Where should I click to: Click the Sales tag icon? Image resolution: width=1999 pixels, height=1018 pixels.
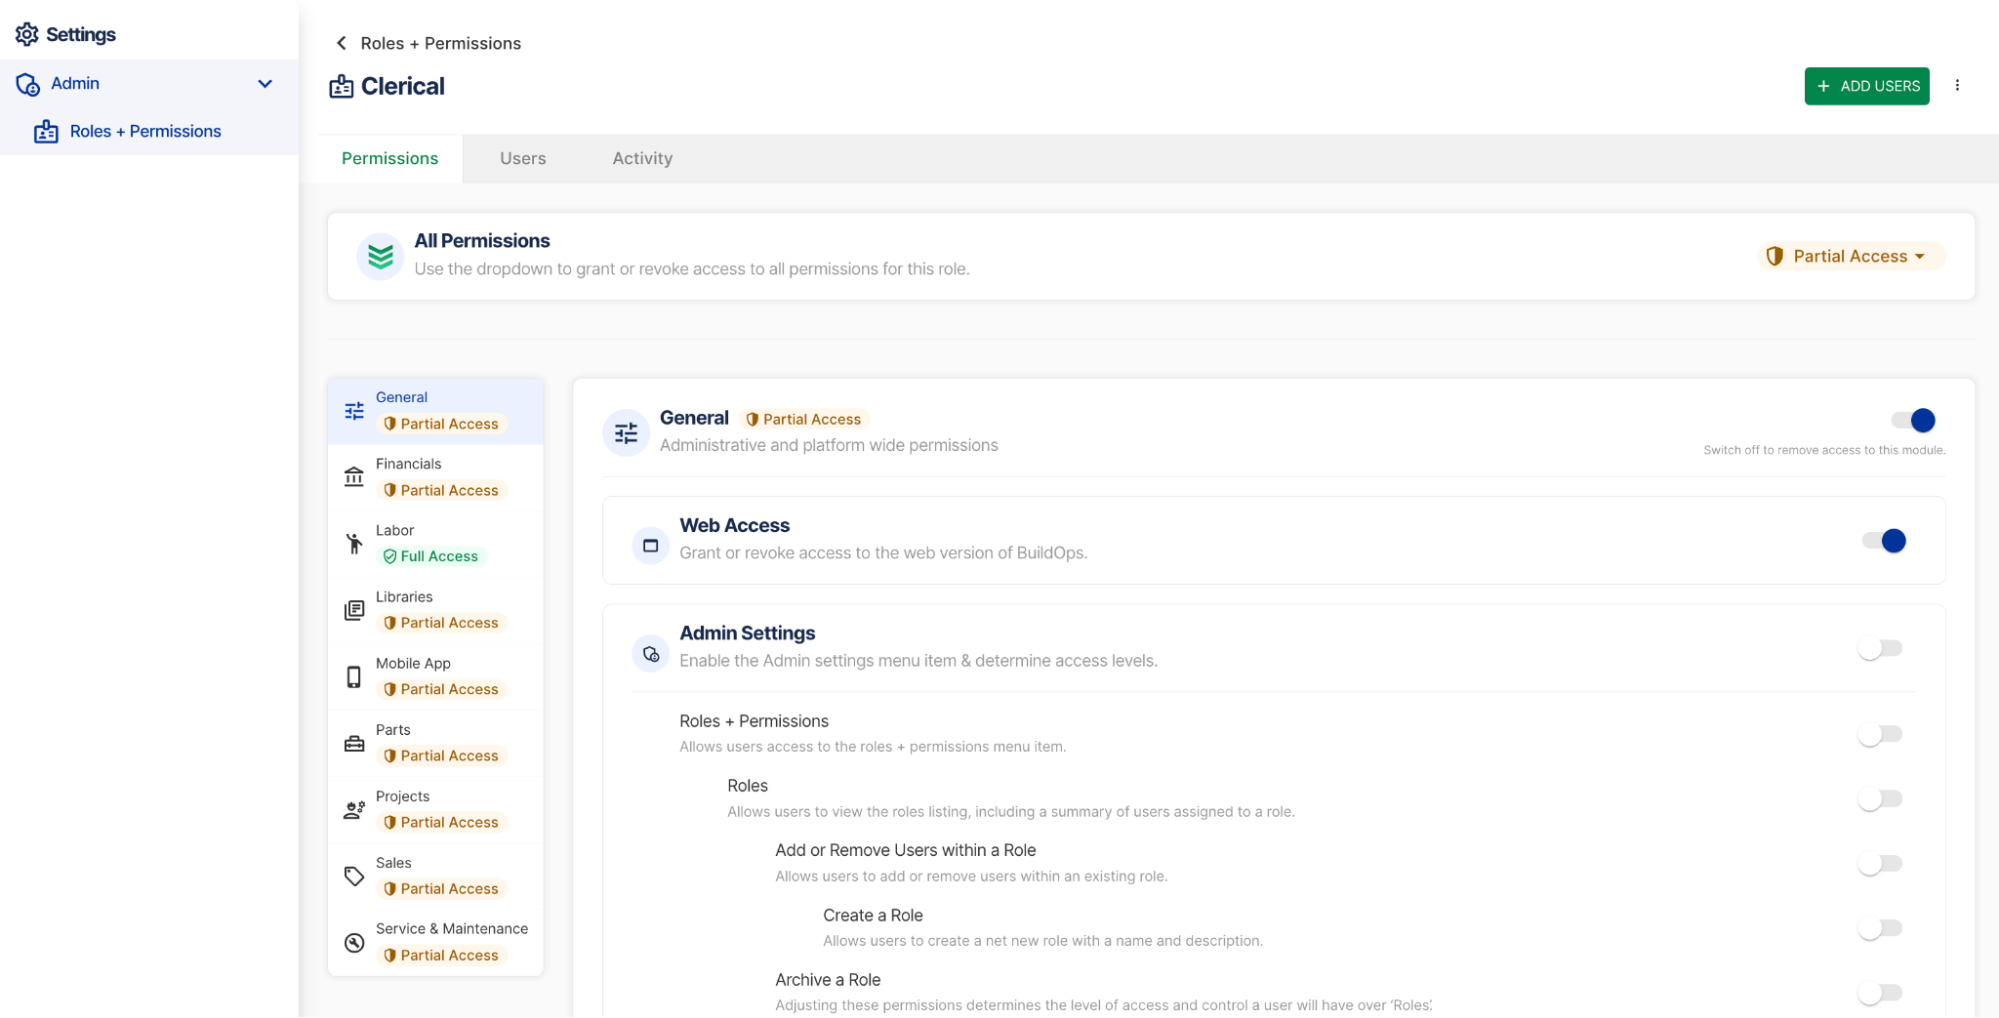point(354,876)
